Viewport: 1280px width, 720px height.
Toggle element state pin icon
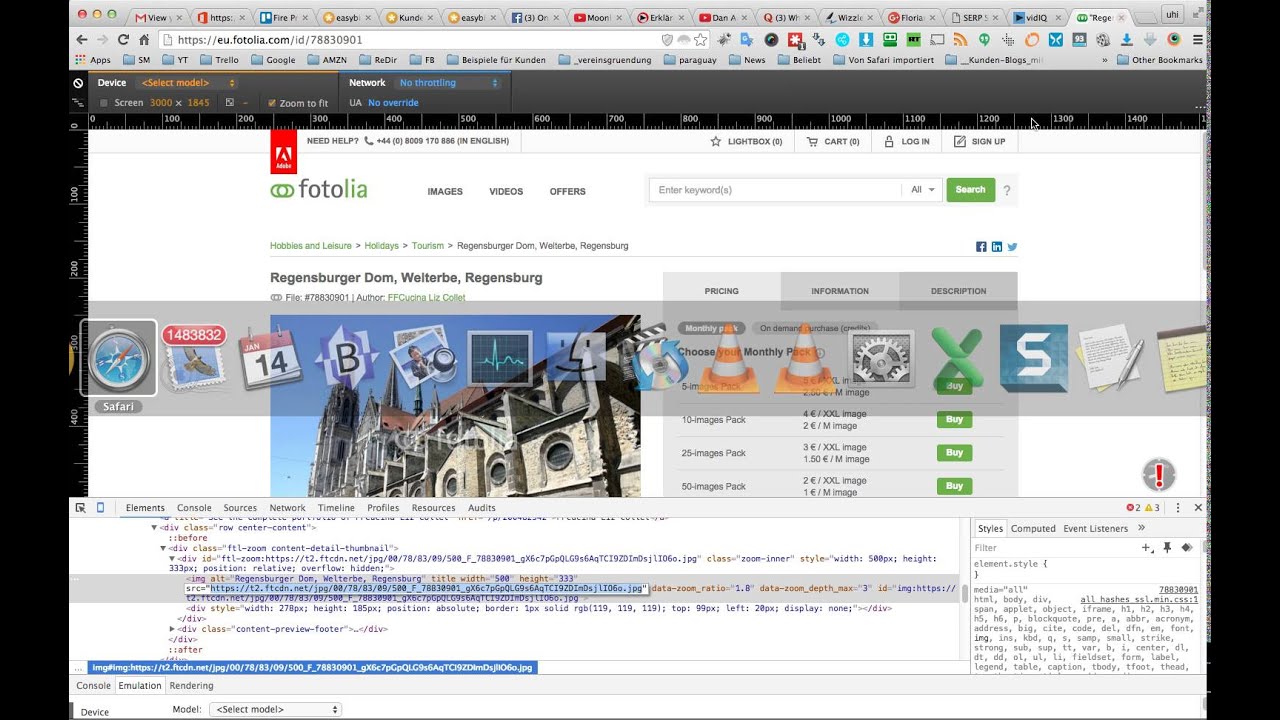[x=1167, y=547]
